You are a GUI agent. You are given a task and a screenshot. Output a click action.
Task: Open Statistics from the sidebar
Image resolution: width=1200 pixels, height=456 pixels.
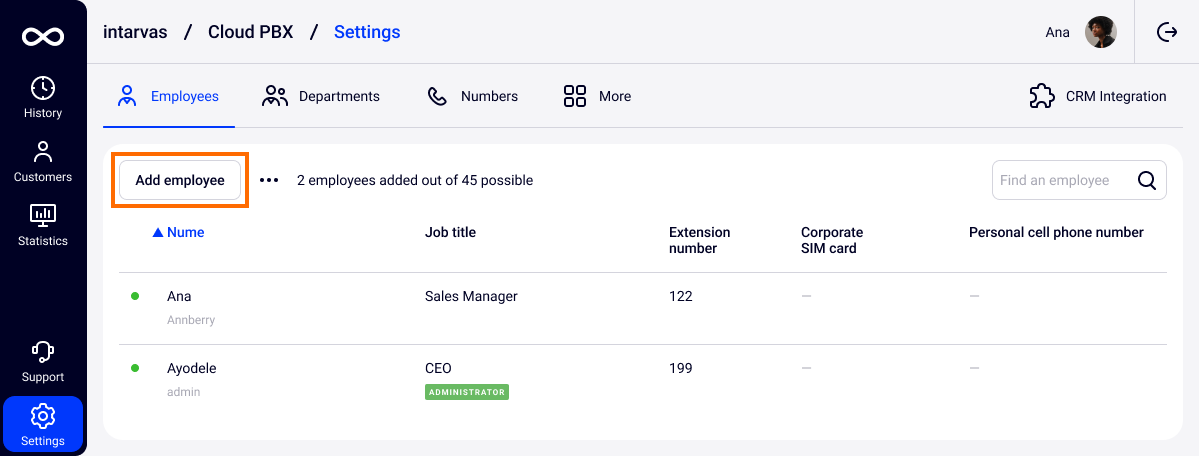(43, 226)
